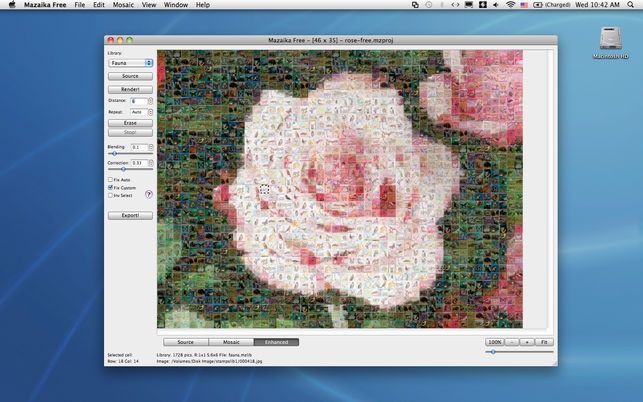The image size is (643, 402).
Task: Enable the Fix Auto checkbox
Action: pos(111,180)
